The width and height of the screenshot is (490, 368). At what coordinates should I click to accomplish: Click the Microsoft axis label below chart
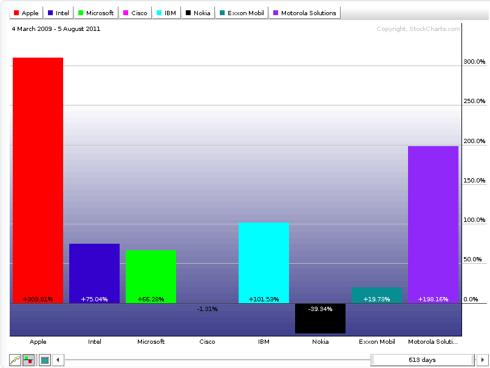pos(151,342)
